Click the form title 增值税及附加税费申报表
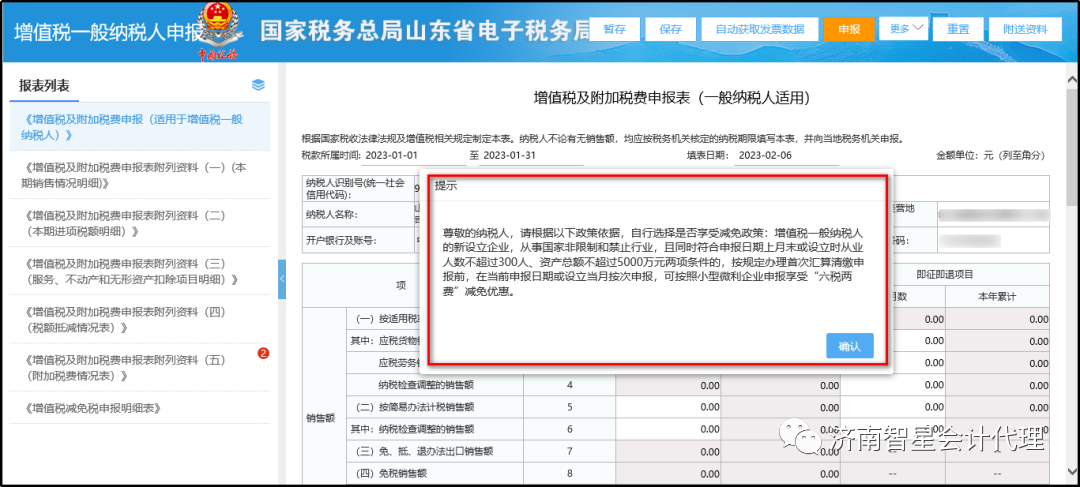Image resolution: width=1080 pixels, height=487 pixels. pyautogui.click(x=672, y=99)
